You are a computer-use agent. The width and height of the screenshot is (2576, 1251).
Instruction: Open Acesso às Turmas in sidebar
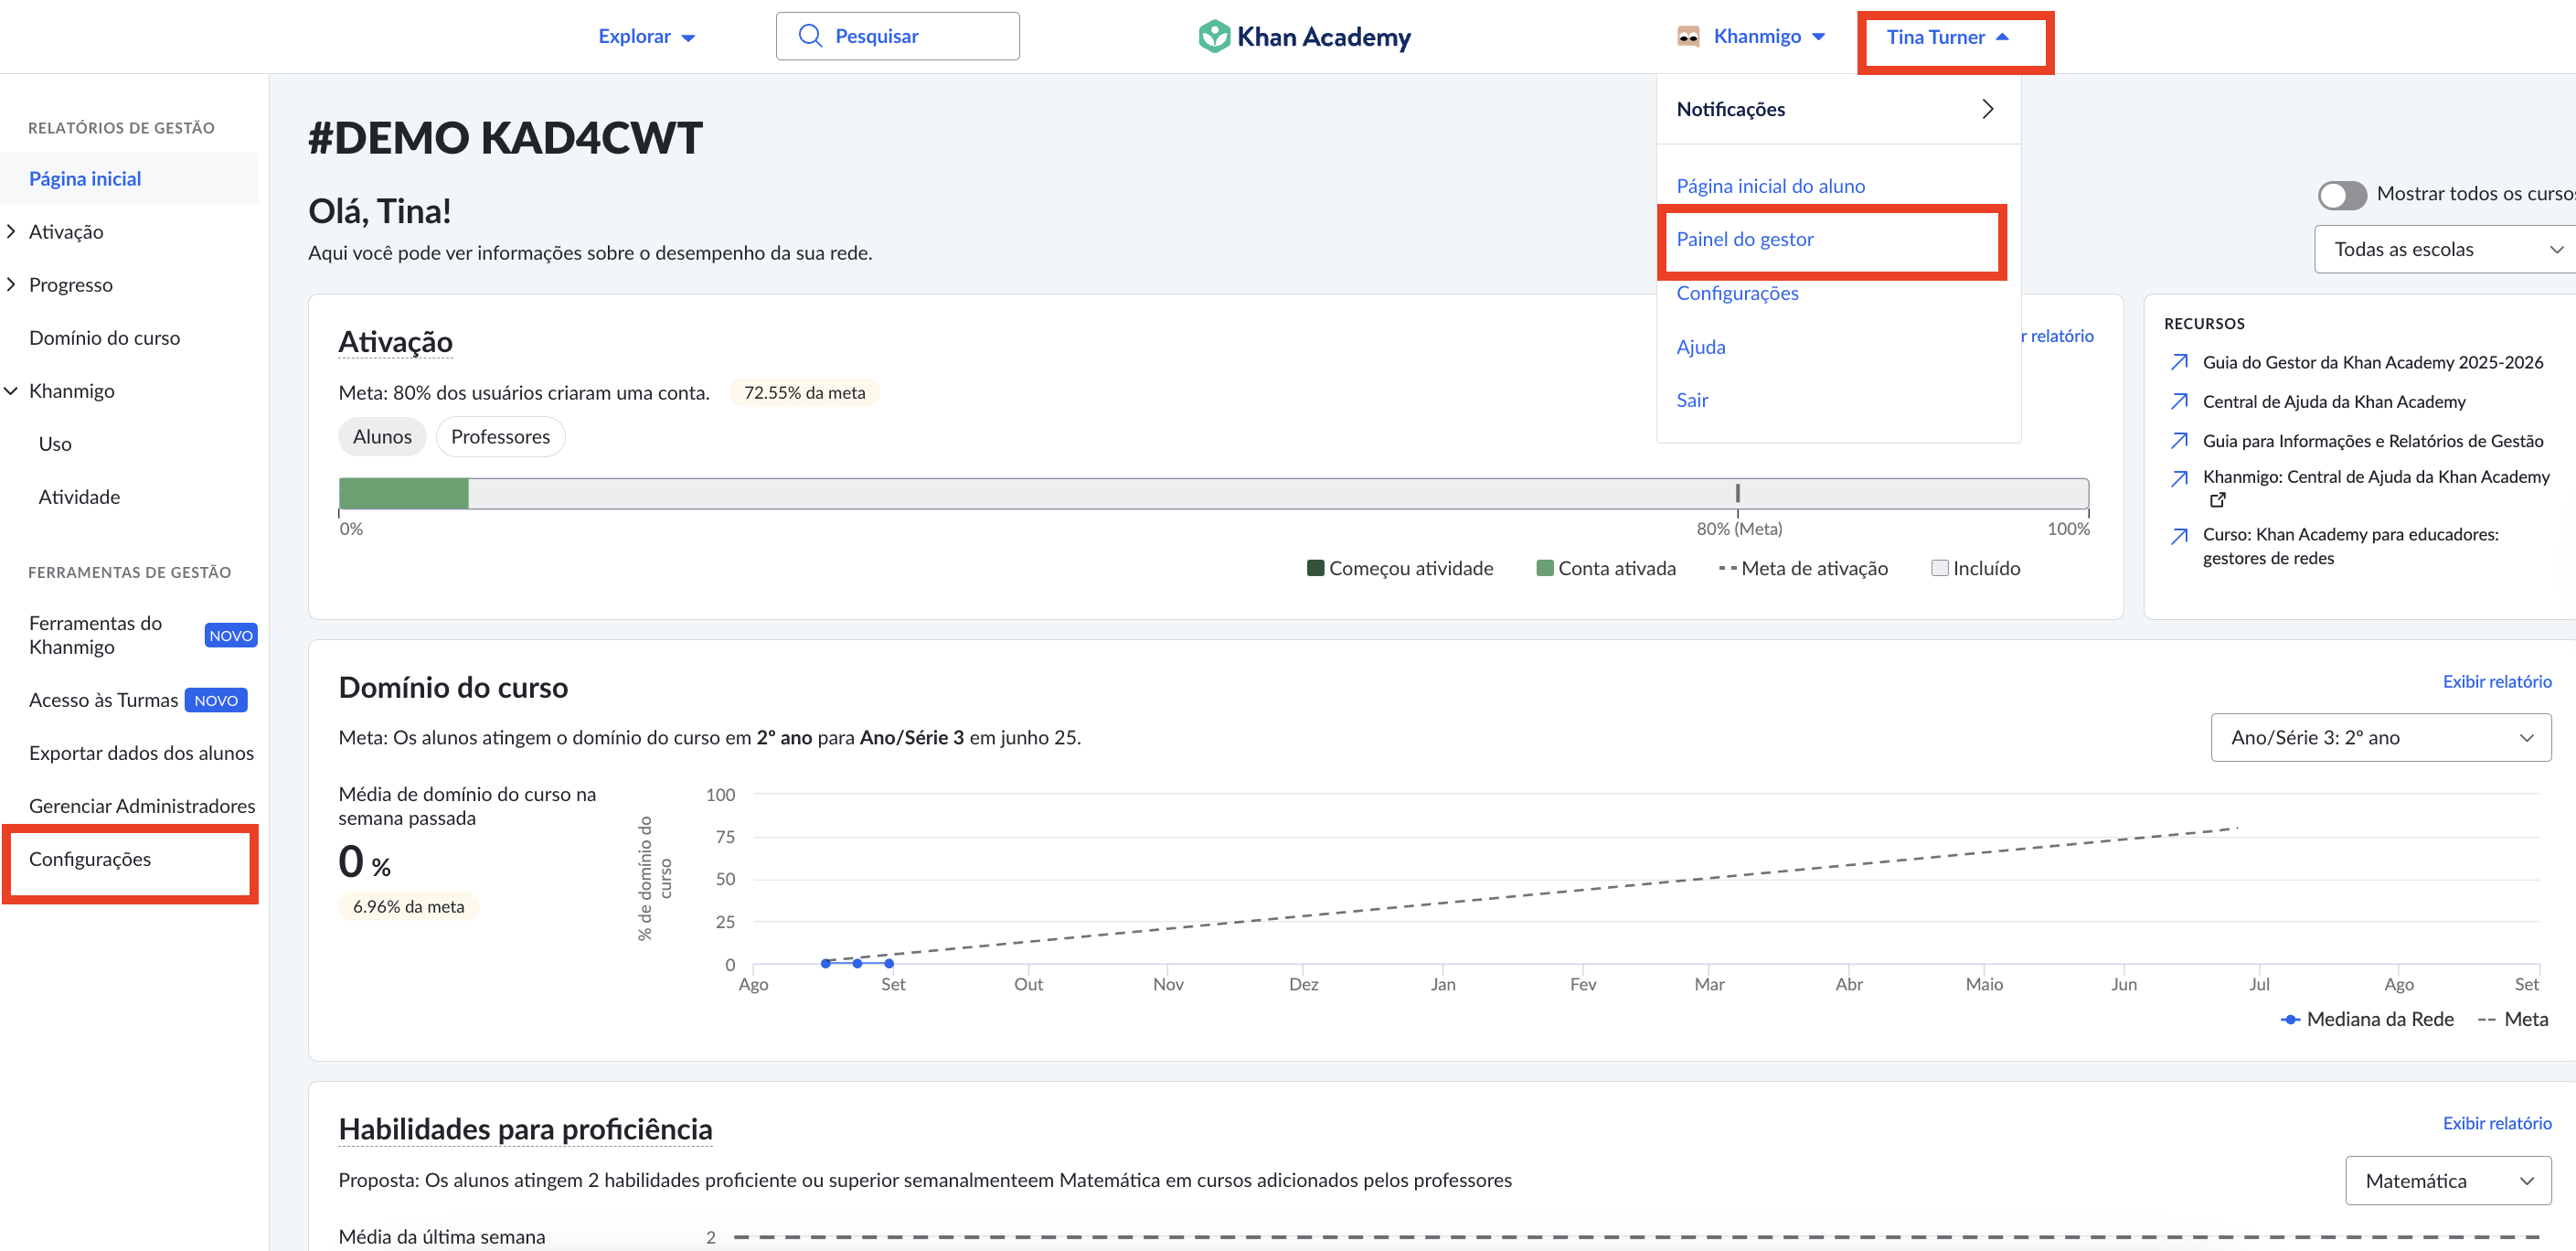[103, 700]
